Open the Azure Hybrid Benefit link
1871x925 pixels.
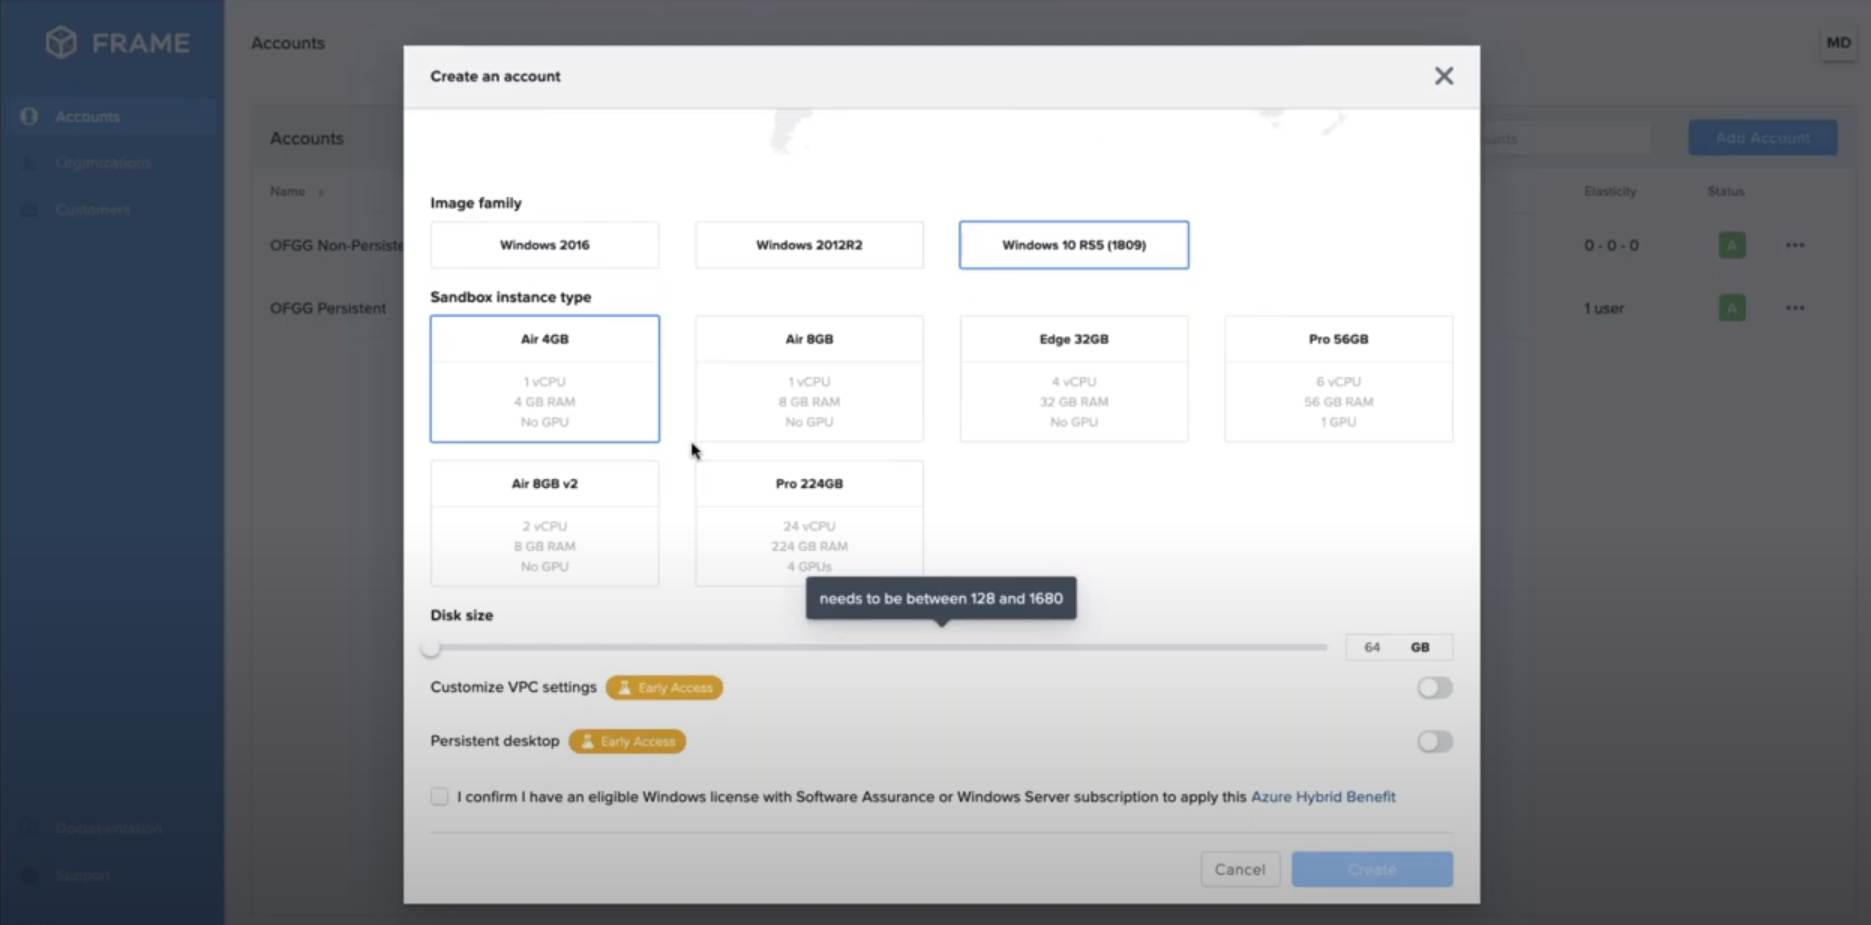pyautogui.click(x=1323, y=797)
